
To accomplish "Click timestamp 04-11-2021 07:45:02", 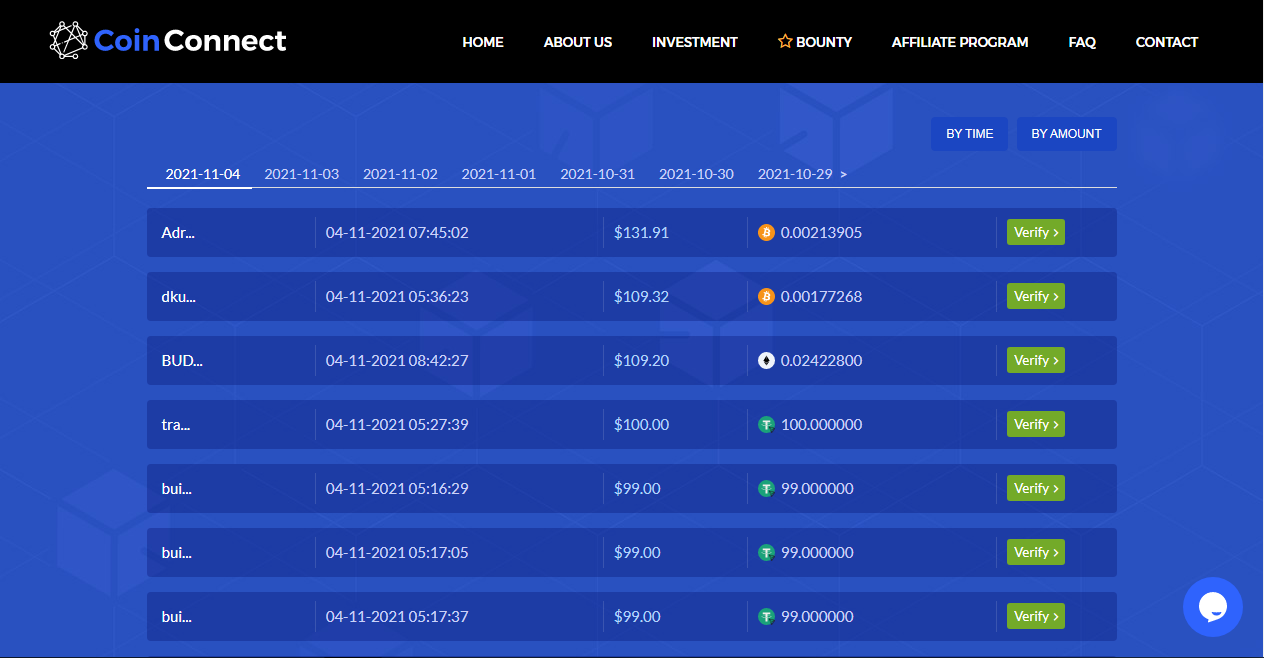I will pyautogui.click(x=397, y=232).
